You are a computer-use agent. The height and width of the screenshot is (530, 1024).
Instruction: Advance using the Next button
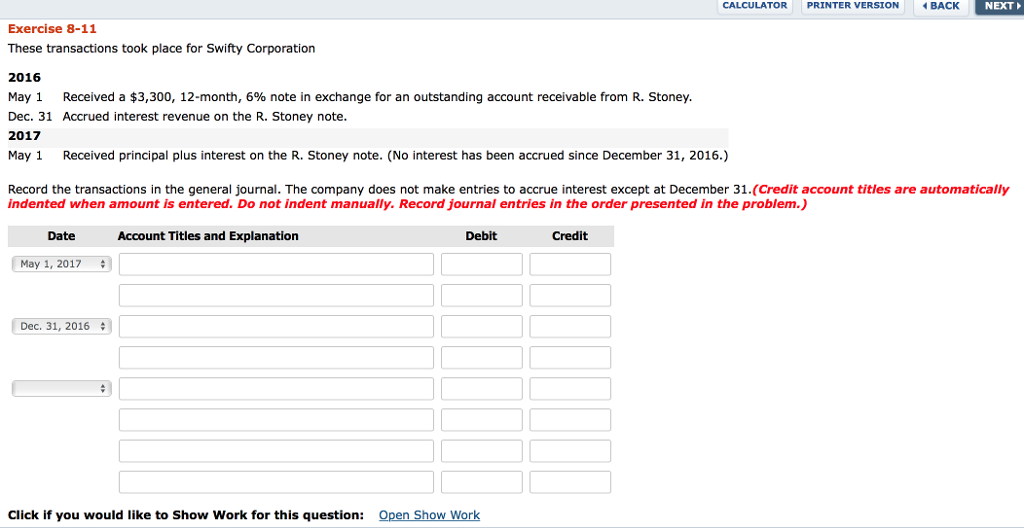(x=999, y=6)
